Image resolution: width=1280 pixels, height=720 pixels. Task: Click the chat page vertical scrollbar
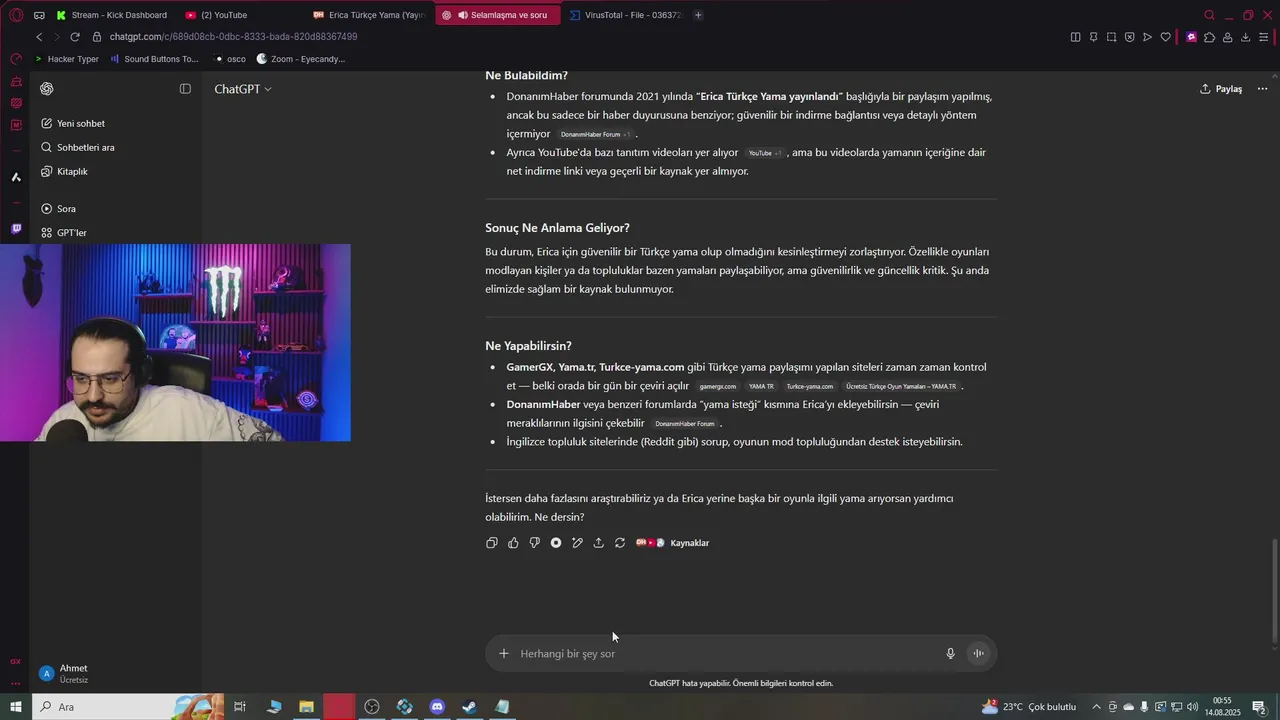(x=1274, y=590)
